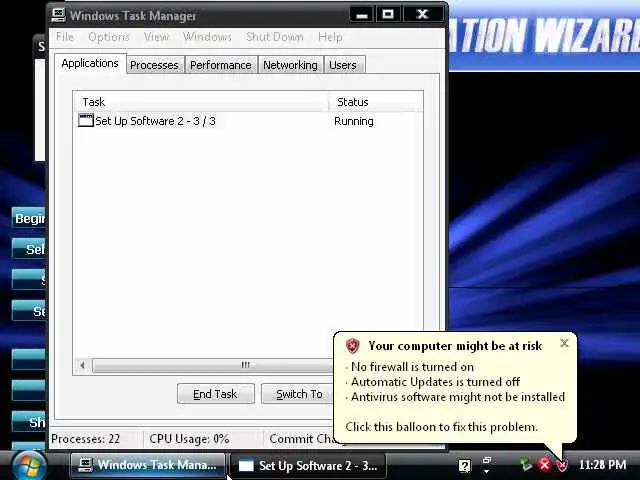Screen dimensions: 640x480
Task: Click the question mark help tray icon
Action: [464, 465]
